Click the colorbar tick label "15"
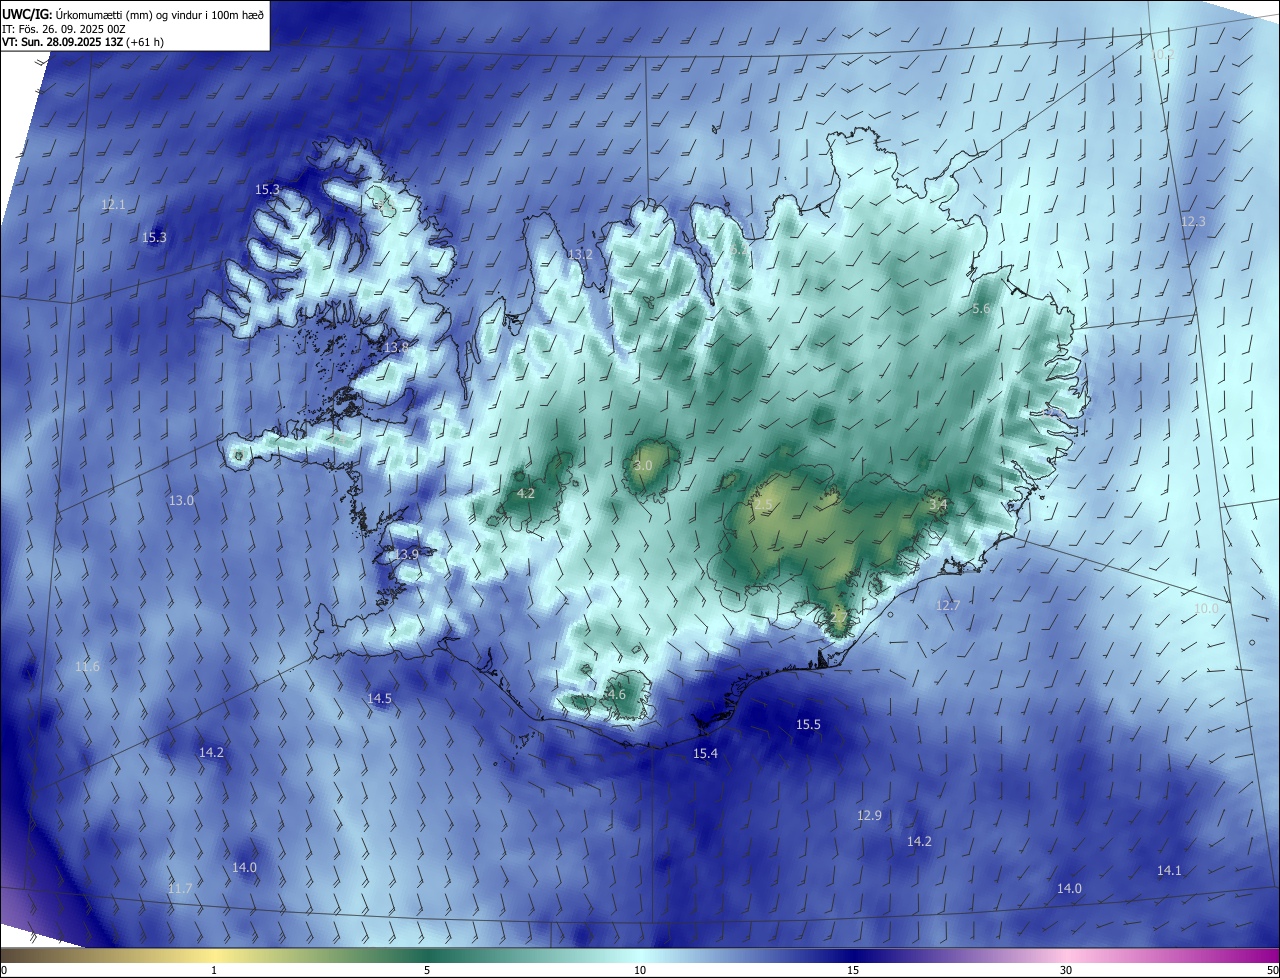 click(853, 970)
